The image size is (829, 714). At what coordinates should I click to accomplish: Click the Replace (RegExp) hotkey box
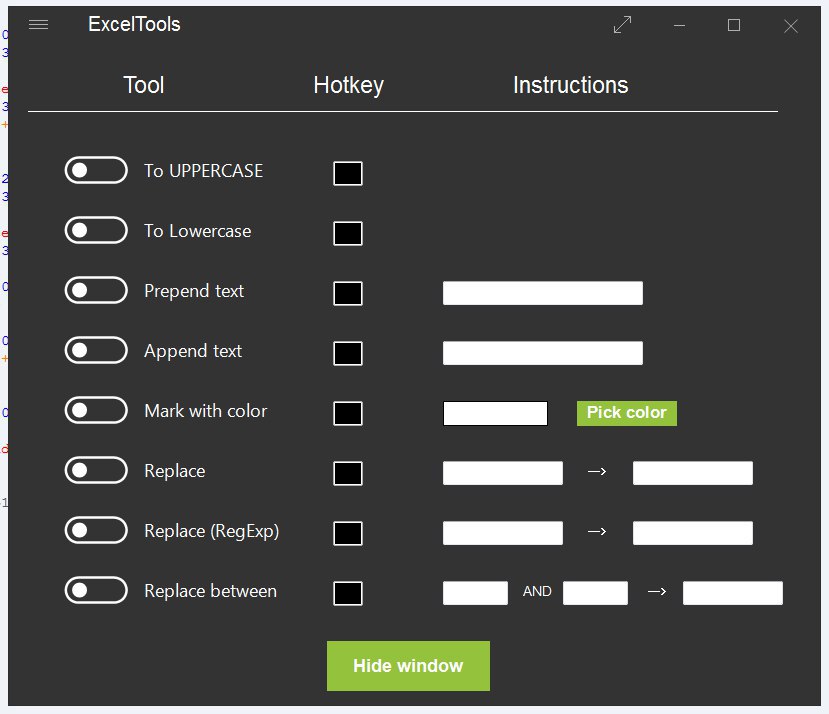click(x=348, y=533)
